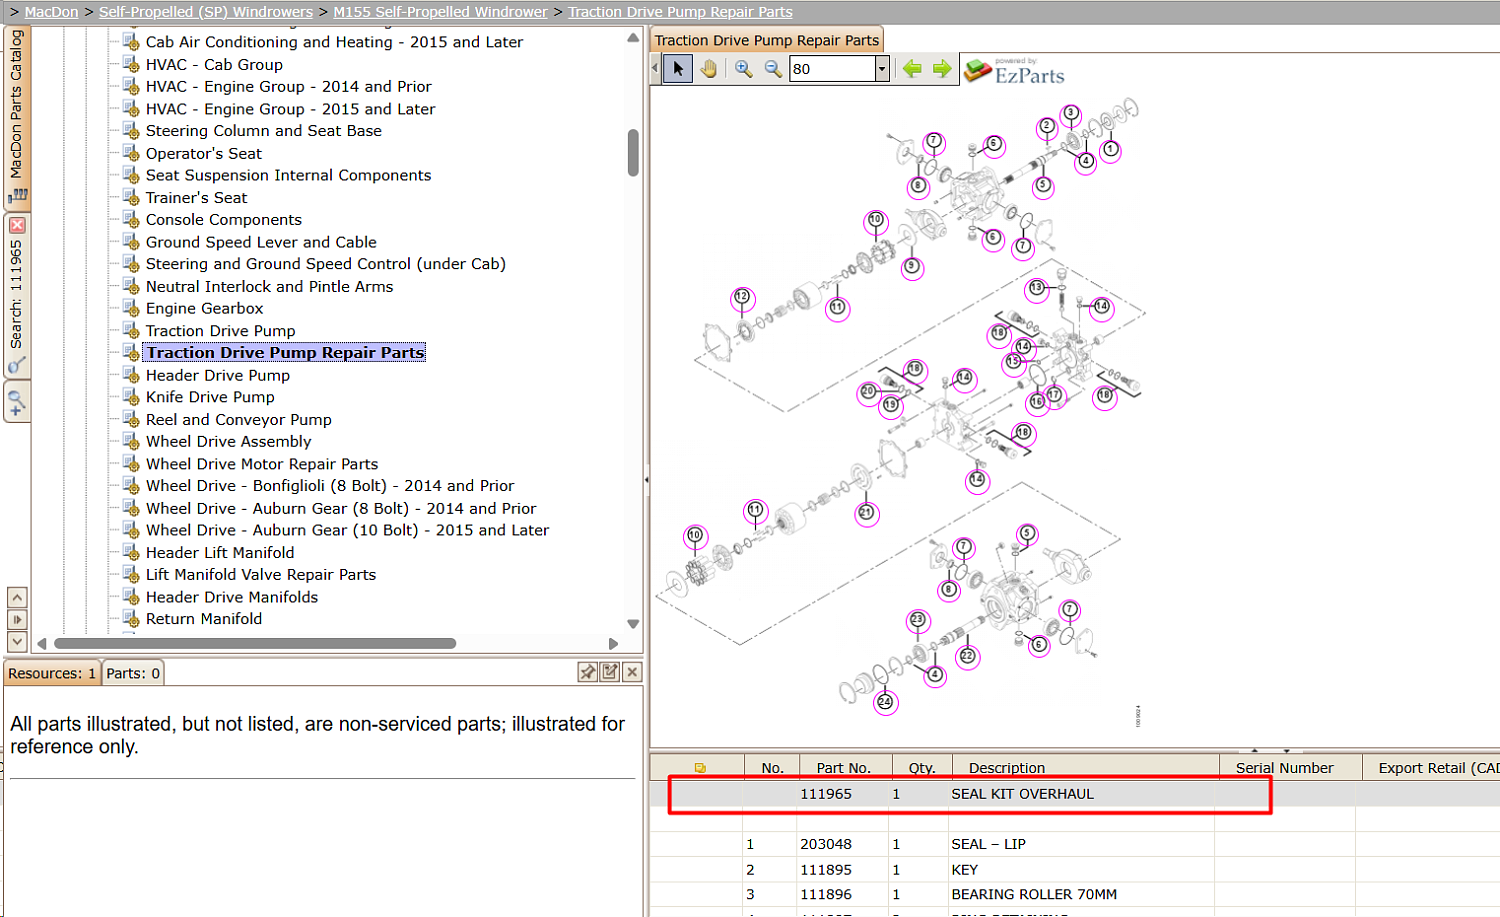Select Neutral Interlock and Pintle Arms item
Viewport: 1500px width, 917px height.
click(x=270, y=286)
